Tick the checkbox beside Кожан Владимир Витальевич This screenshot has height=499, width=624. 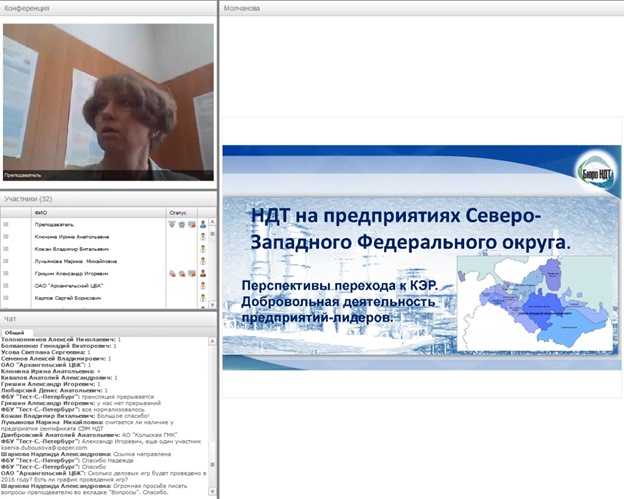tap(6, 249)
